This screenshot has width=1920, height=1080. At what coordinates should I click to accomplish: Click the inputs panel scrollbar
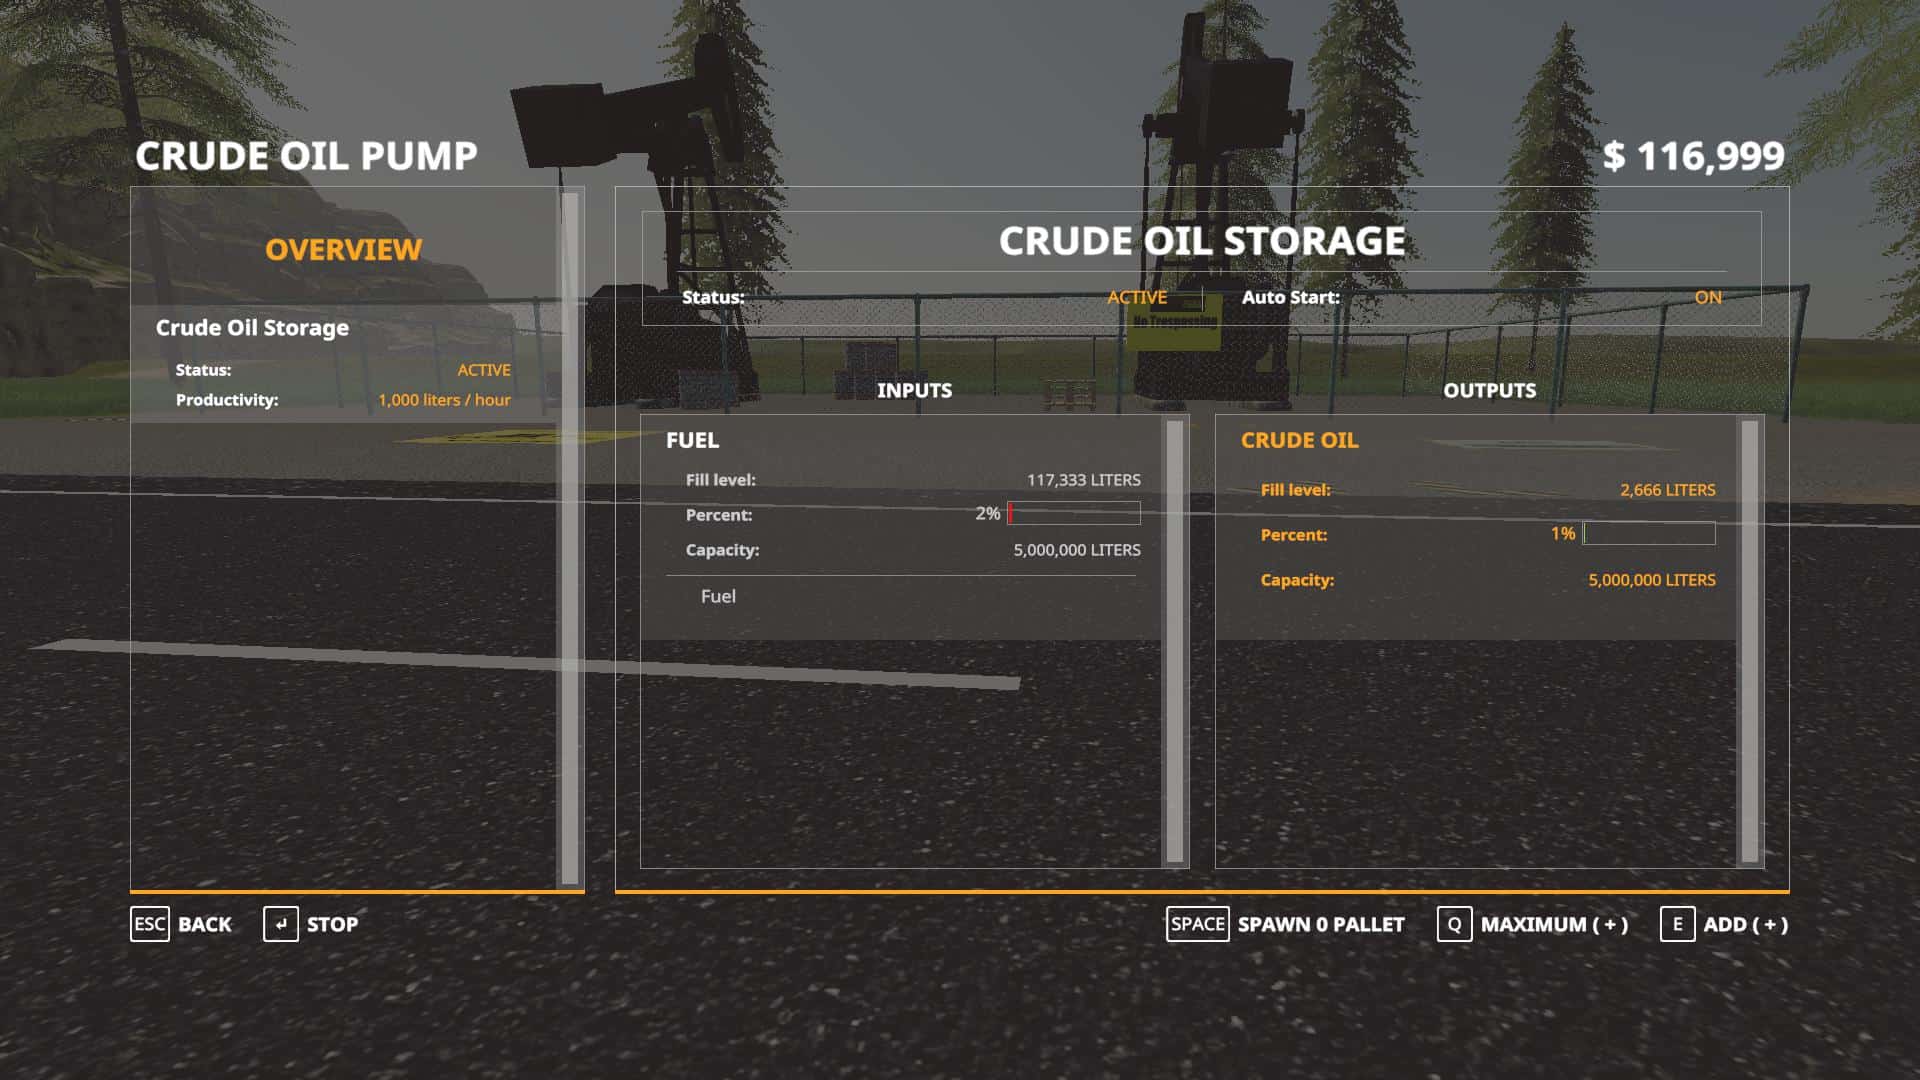(1175, 640)
